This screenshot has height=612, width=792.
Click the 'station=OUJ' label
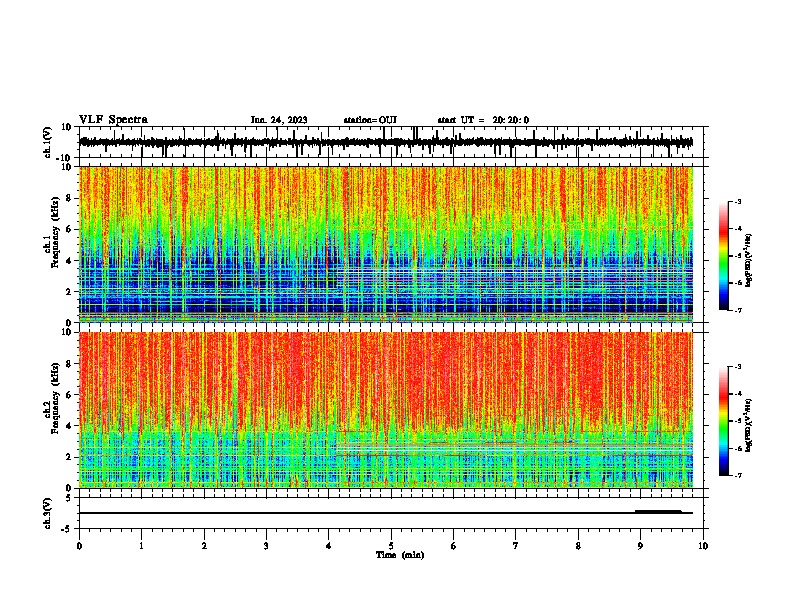pos(370,120)
